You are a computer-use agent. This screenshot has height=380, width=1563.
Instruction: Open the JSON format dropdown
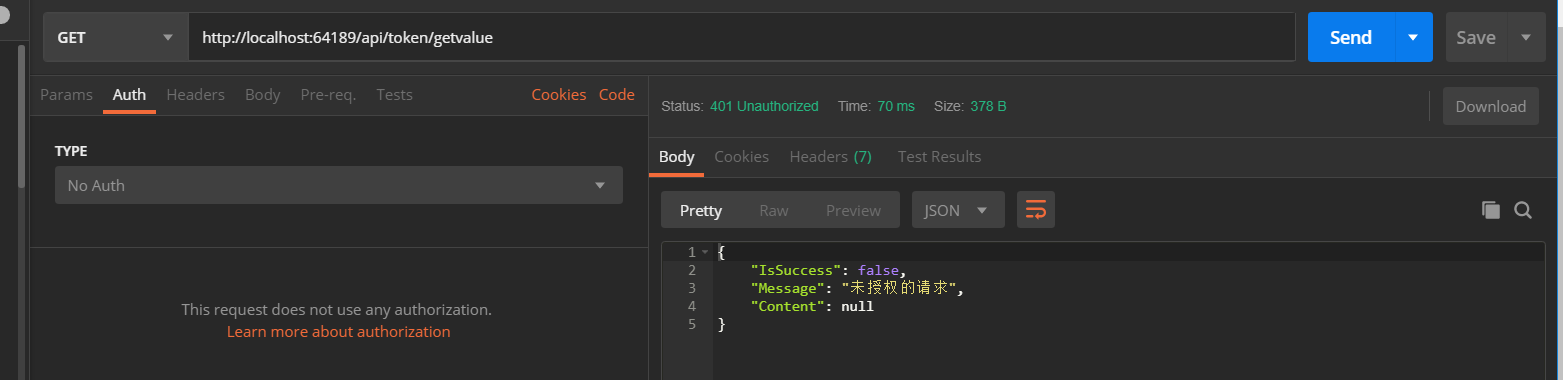point(958,210)
